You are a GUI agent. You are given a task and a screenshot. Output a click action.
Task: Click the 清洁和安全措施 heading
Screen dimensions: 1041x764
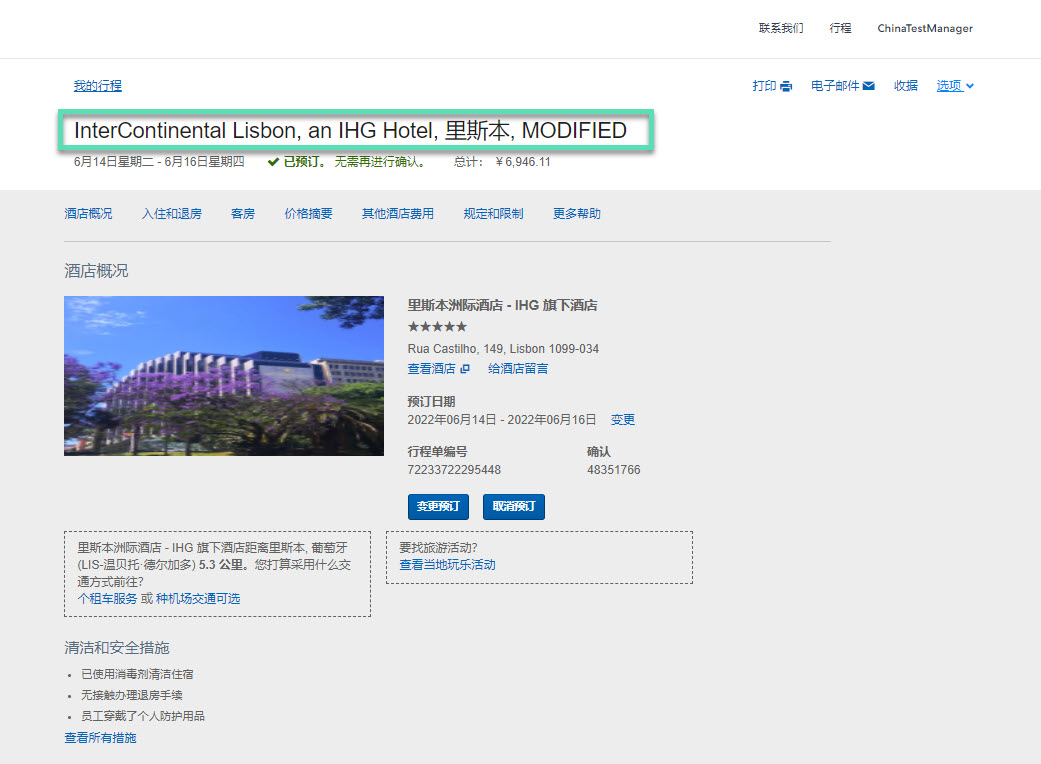tap(117, 648)
